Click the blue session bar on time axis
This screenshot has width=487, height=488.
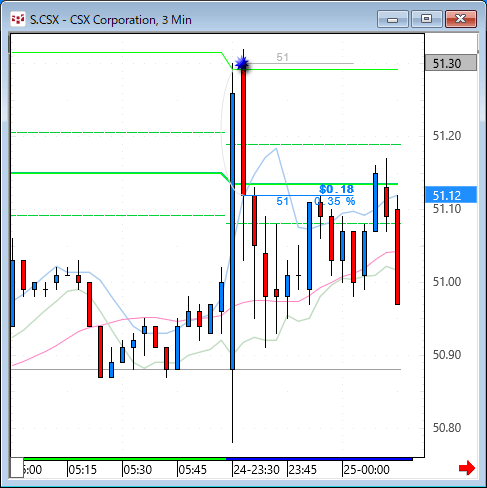coord(319,459)
